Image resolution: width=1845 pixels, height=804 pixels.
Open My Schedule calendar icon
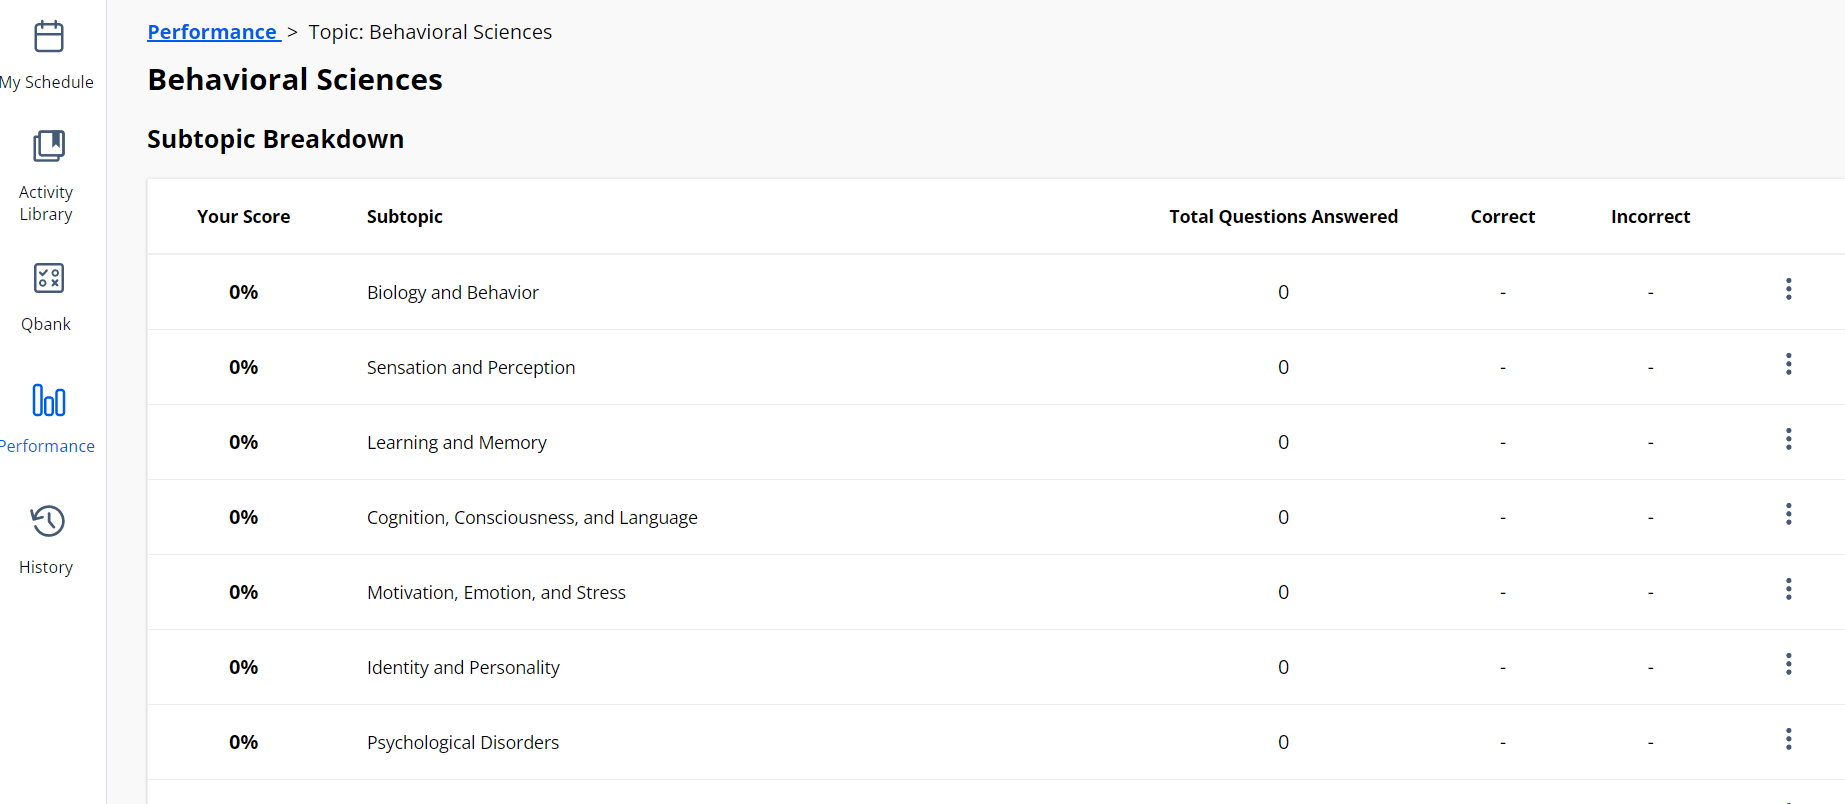coord(48,37)
